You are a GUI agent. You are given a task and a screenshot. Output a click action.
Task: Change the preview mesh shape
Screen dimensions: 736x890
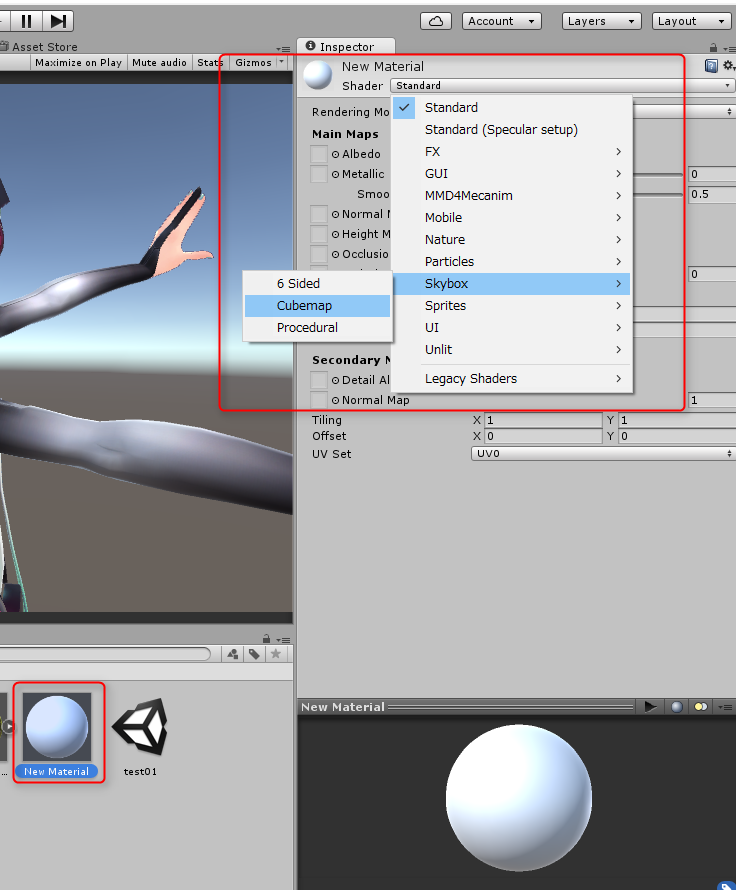[x=676, y=707]
